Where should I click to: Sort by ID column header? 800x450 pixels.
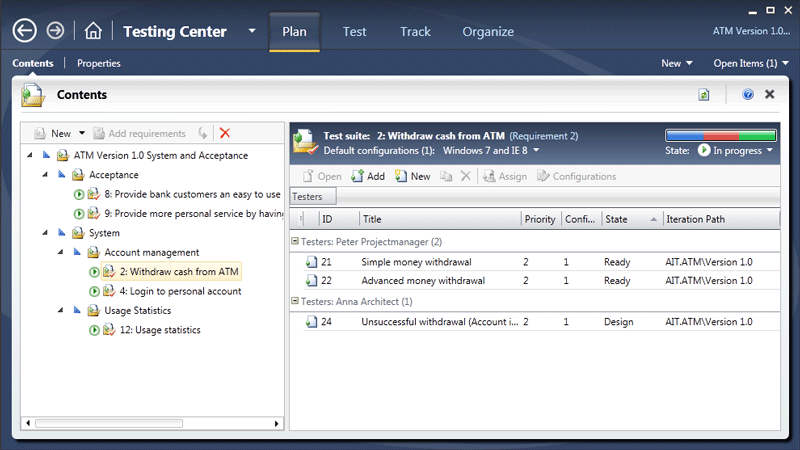click(339, 219)
